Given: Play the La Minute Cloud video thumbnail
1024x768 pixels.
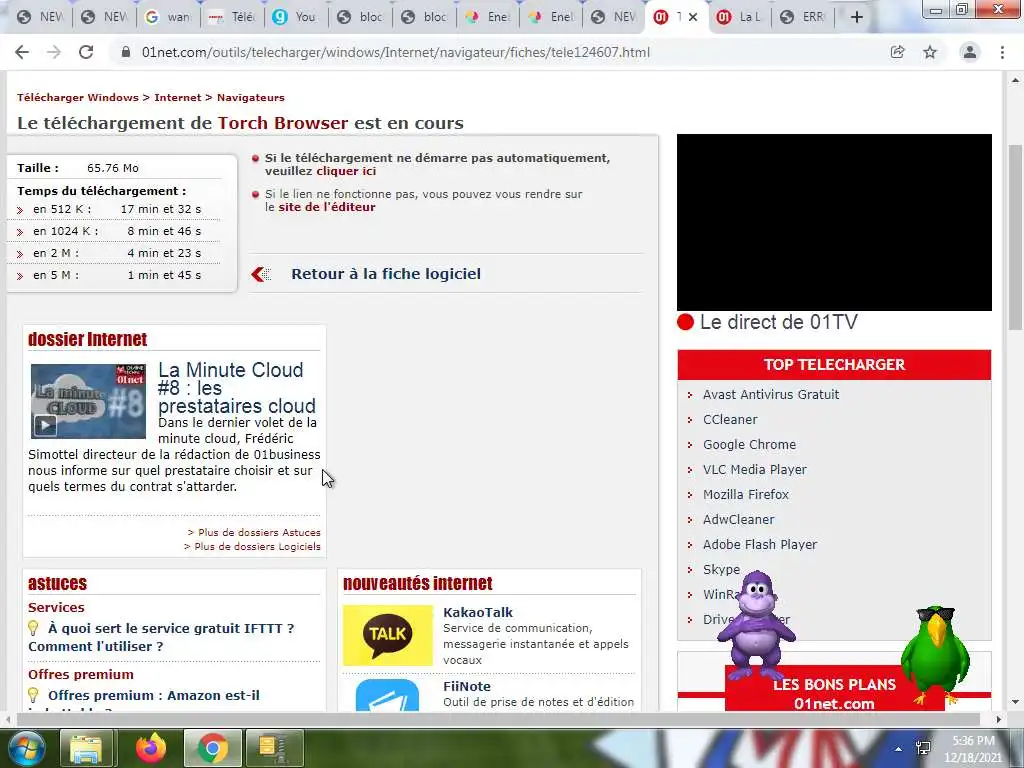Looking at the screenshot, I should [x=88, y=401].
